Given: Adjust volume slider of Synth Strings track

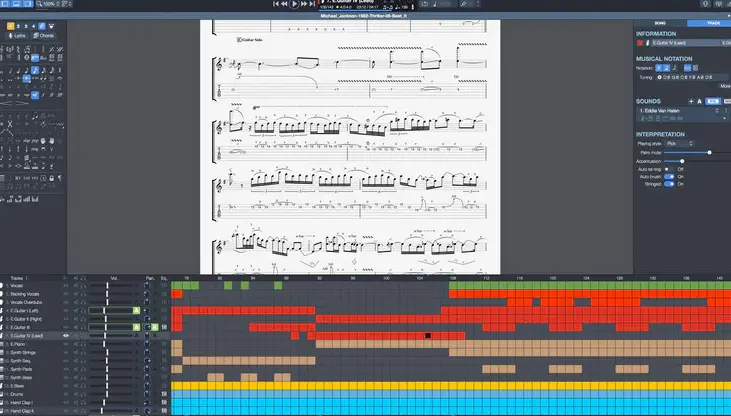Looking at the screenshot, I should click(107, 352).
